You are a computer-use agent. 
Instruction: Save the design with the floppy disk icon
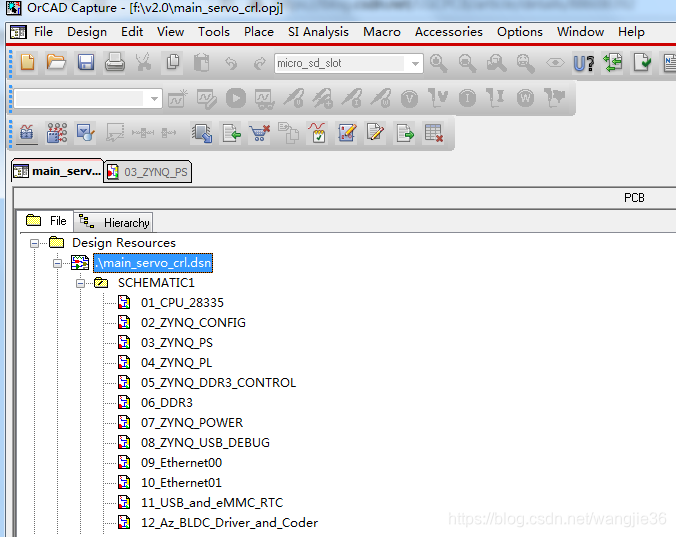click(86, 63)
